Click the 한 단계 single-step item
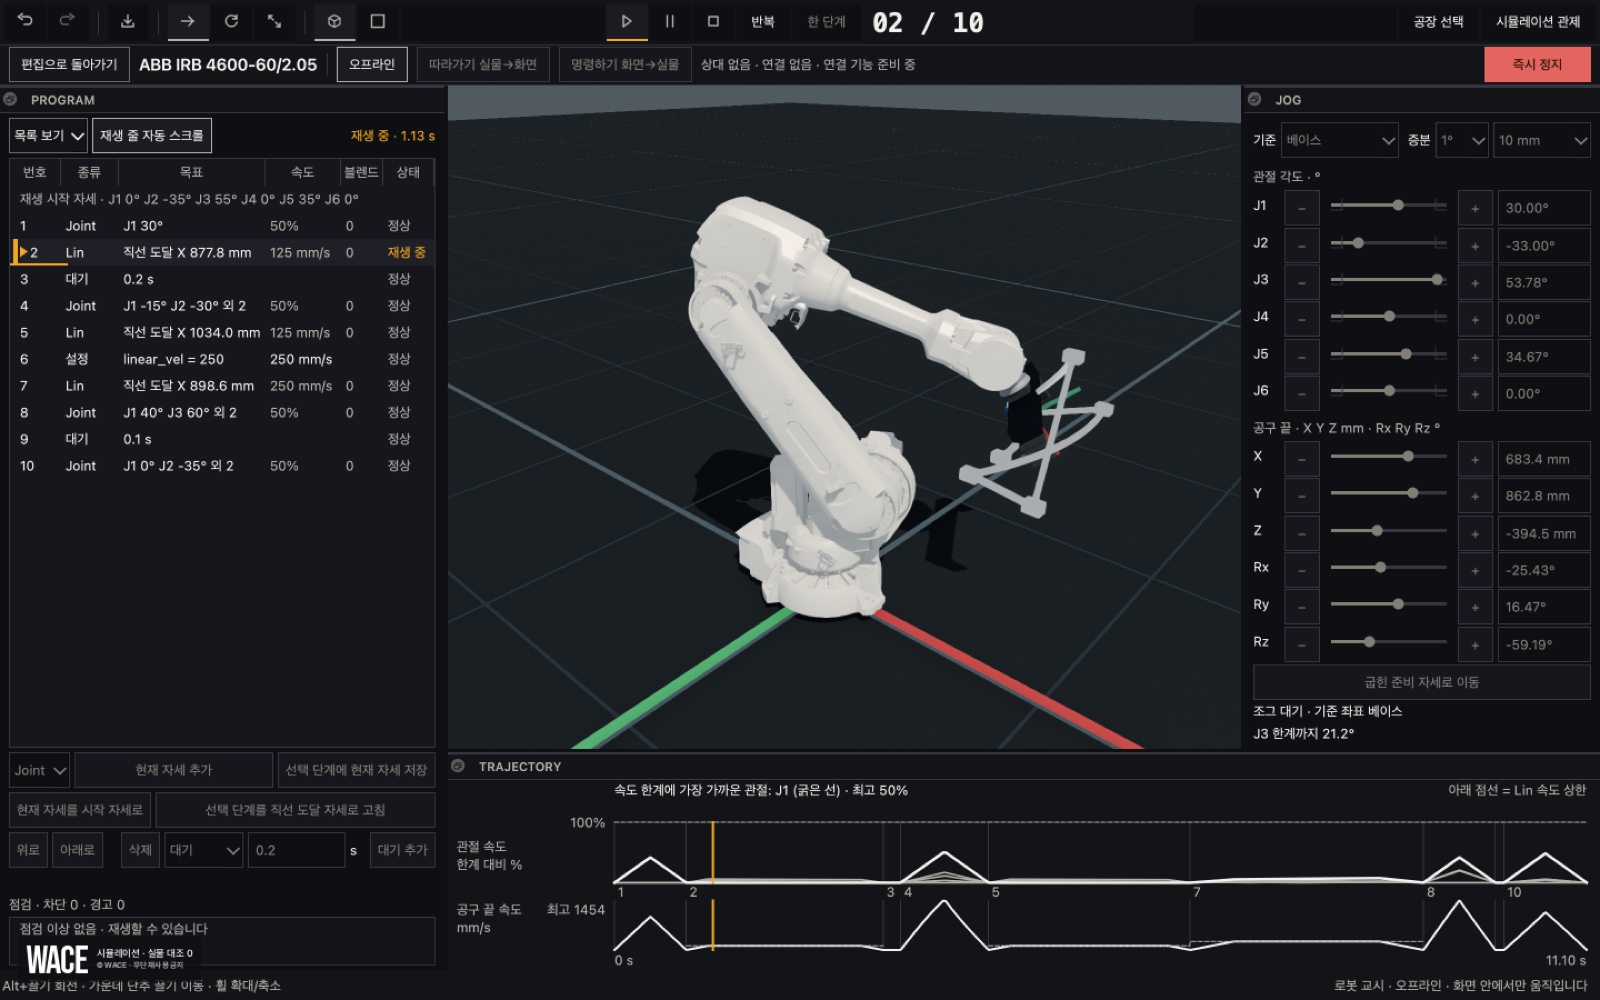Viewport: 1600px width, 1000px height. point(827,21)
